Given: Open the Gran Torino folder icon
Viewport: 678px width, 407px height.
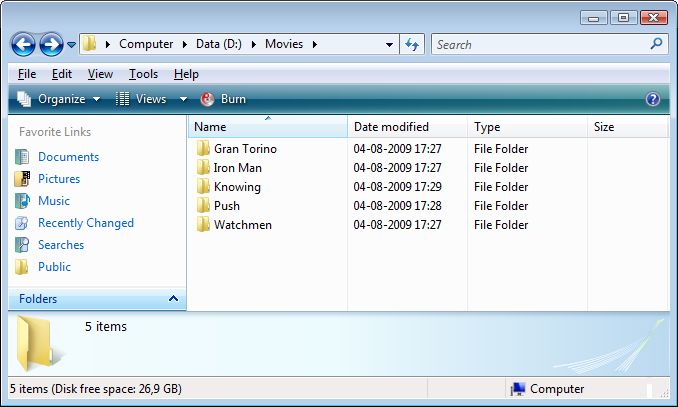Looking at the screenshot, I should [x=202, y=149].
